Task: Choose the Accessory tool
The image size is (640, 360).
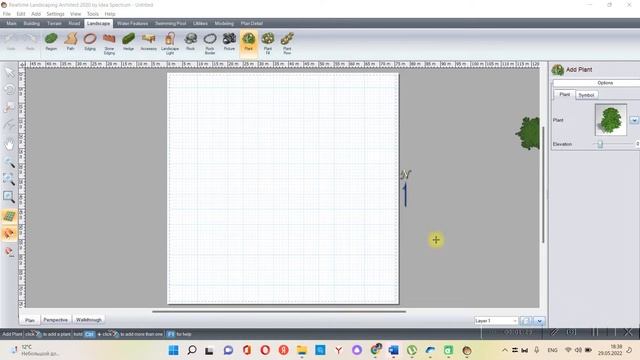Action: tap(149, 42)
